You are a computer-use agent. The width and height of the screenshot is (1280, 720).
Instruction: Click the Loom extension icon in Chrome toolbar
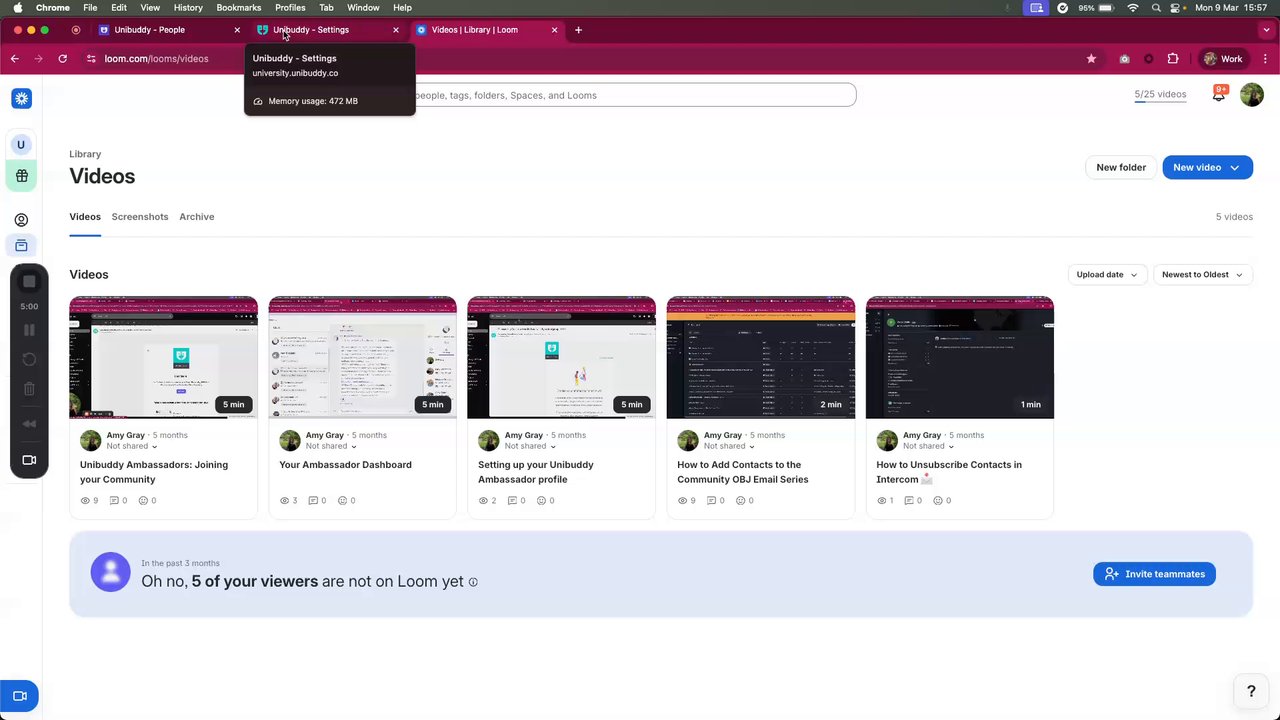click(1148, 59)
